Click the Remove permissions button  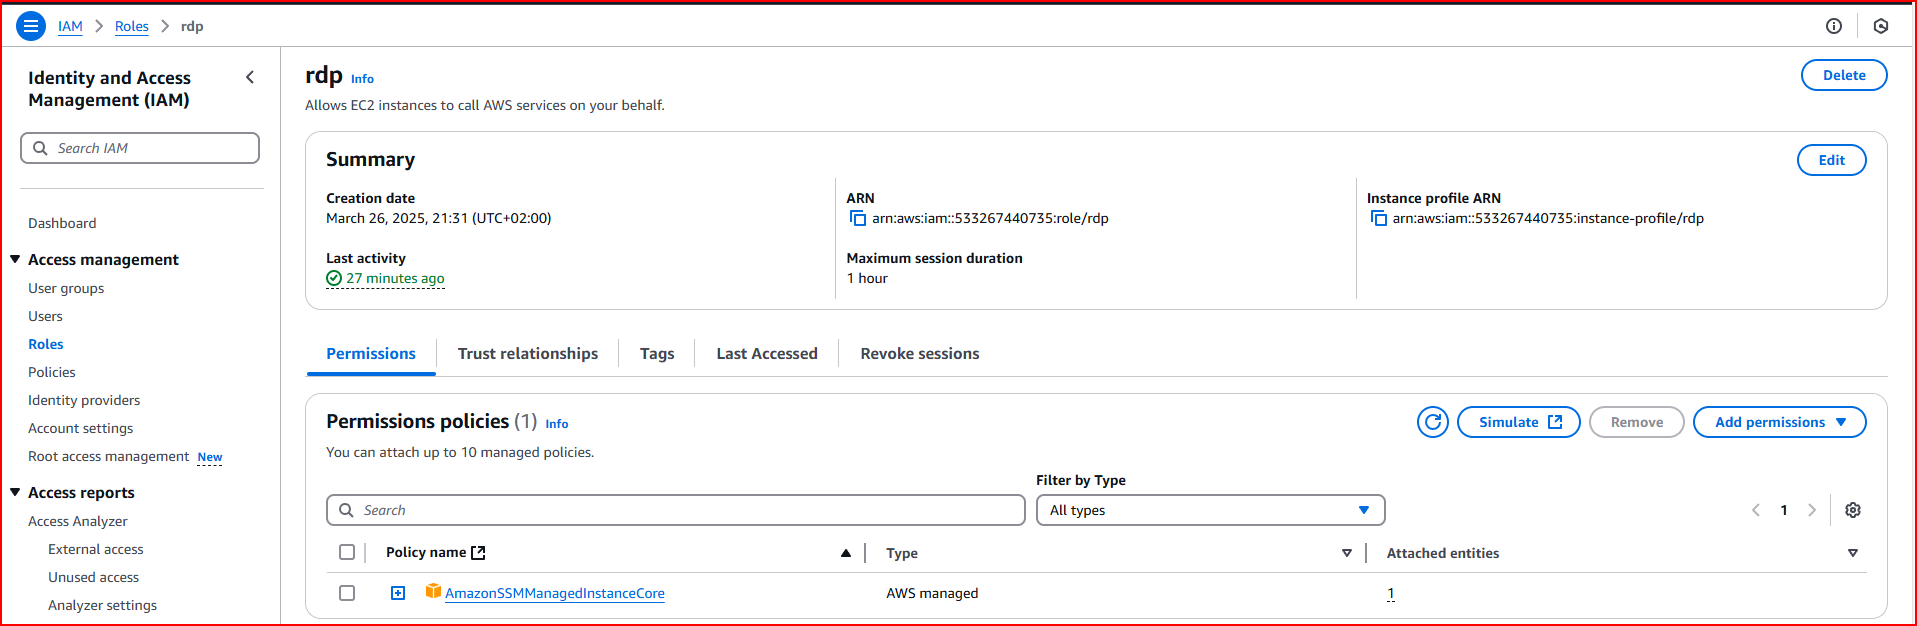[x=1636, y=422]
